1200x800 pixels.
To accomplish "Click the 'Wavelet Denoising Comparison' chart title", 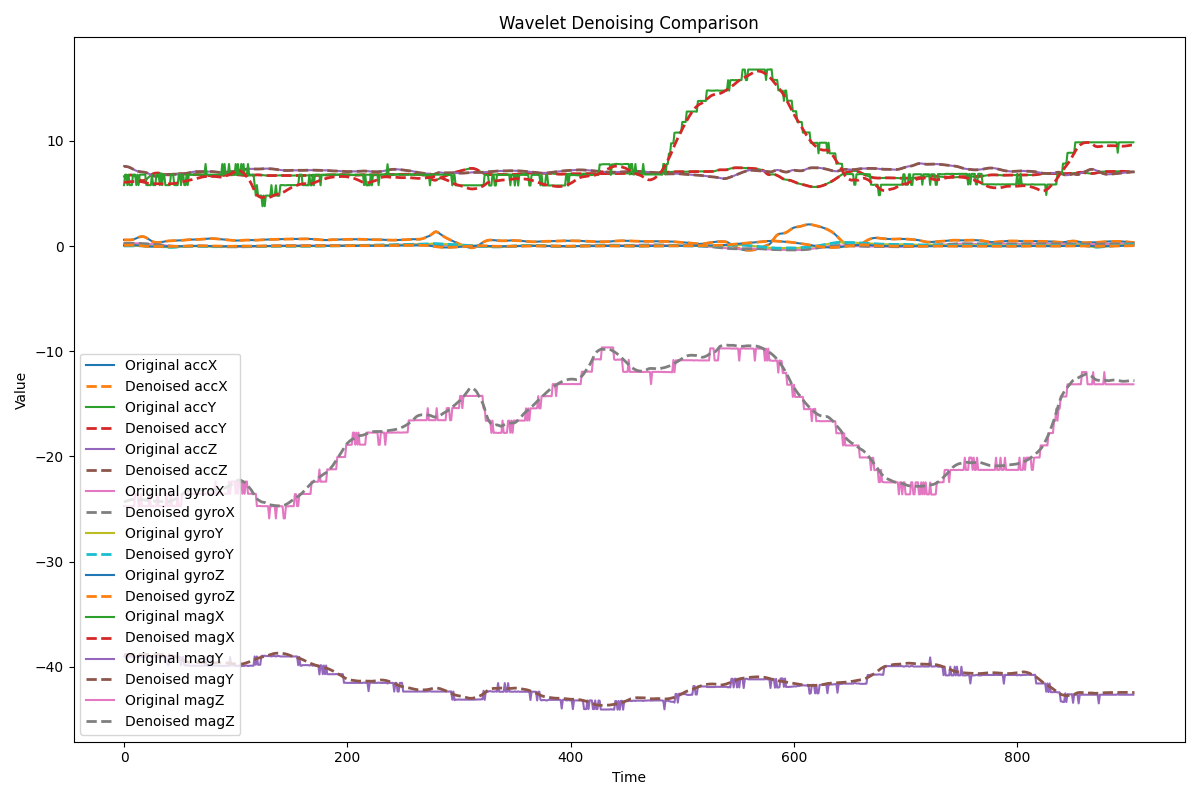I will pyautogui.click(x=628, y=23).
